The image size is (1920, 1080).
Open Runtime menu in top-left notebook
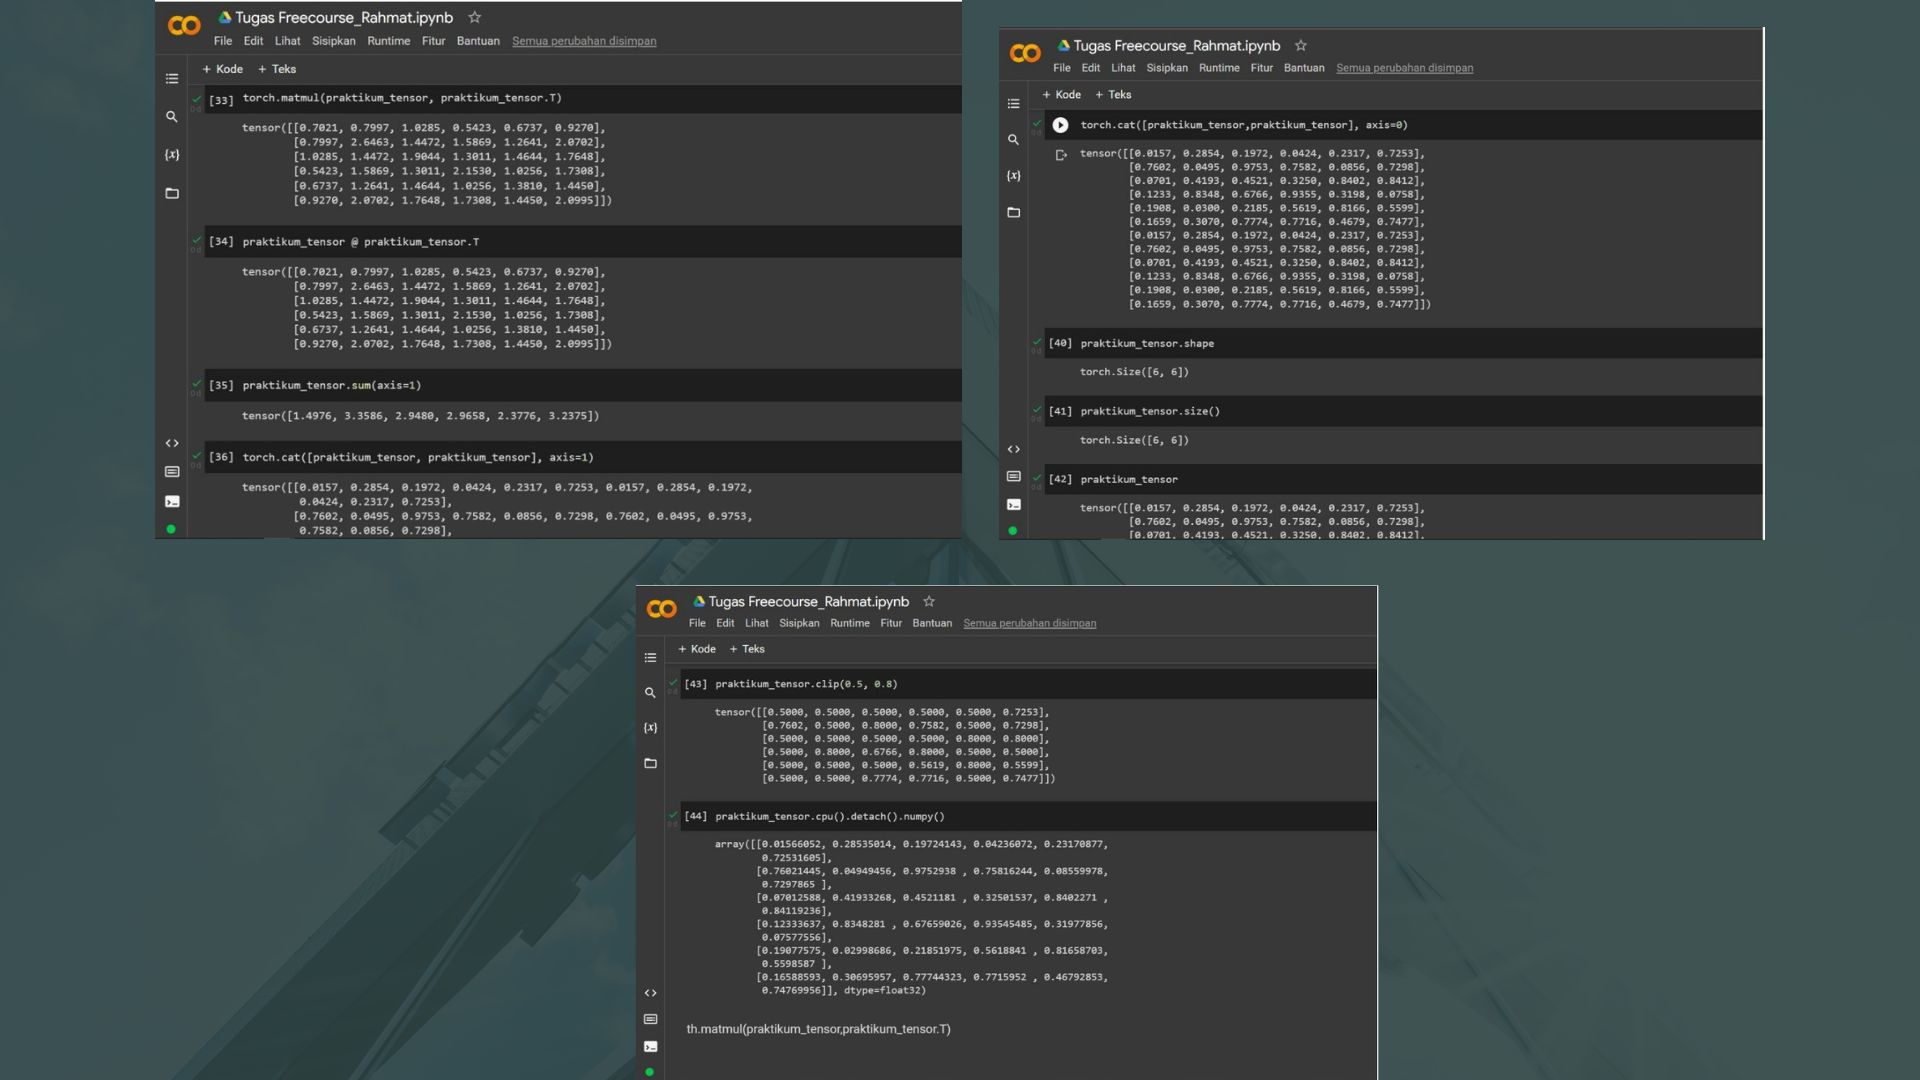click(x=388, y=41)
